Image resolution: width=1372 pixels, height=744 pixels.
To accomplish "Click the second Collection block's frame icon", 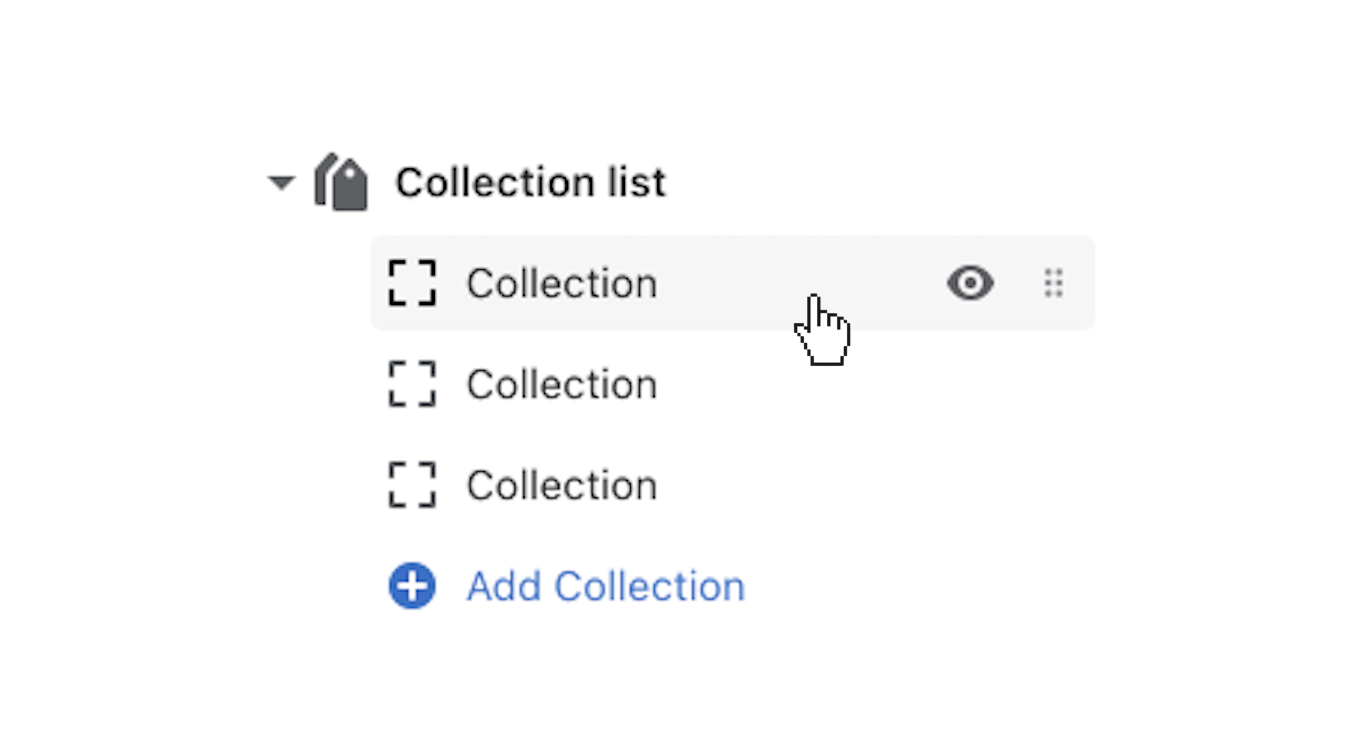I will coord(412,385).
